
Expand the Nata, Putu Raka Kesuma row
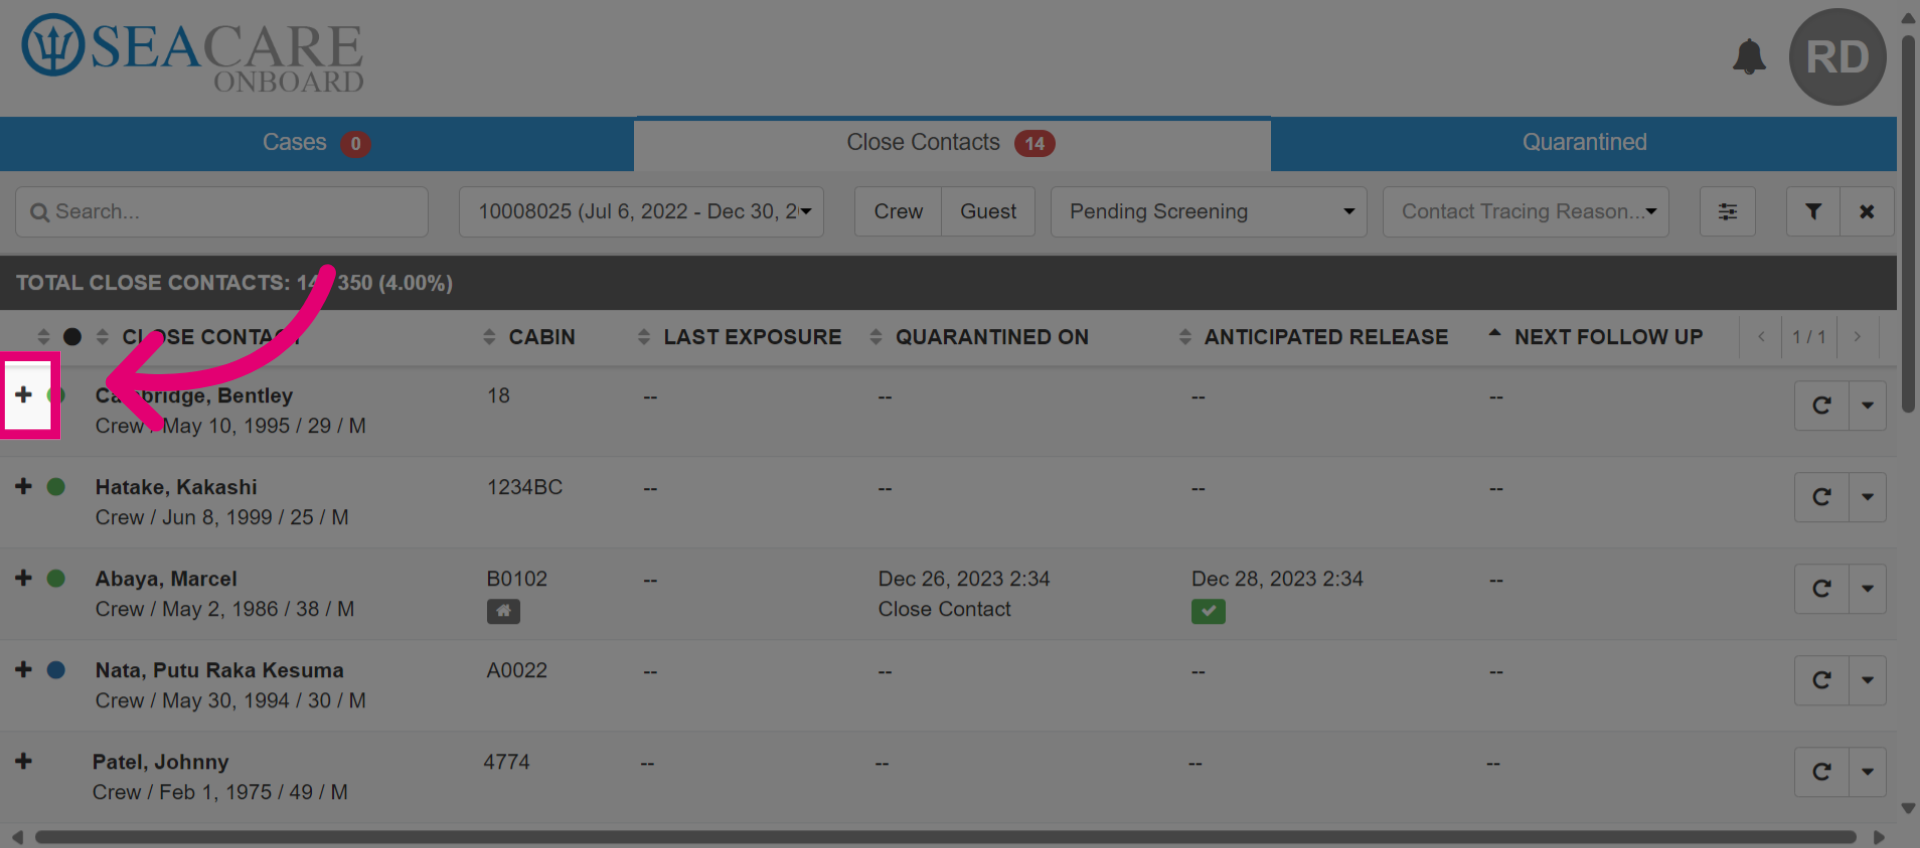coord(24,670)
